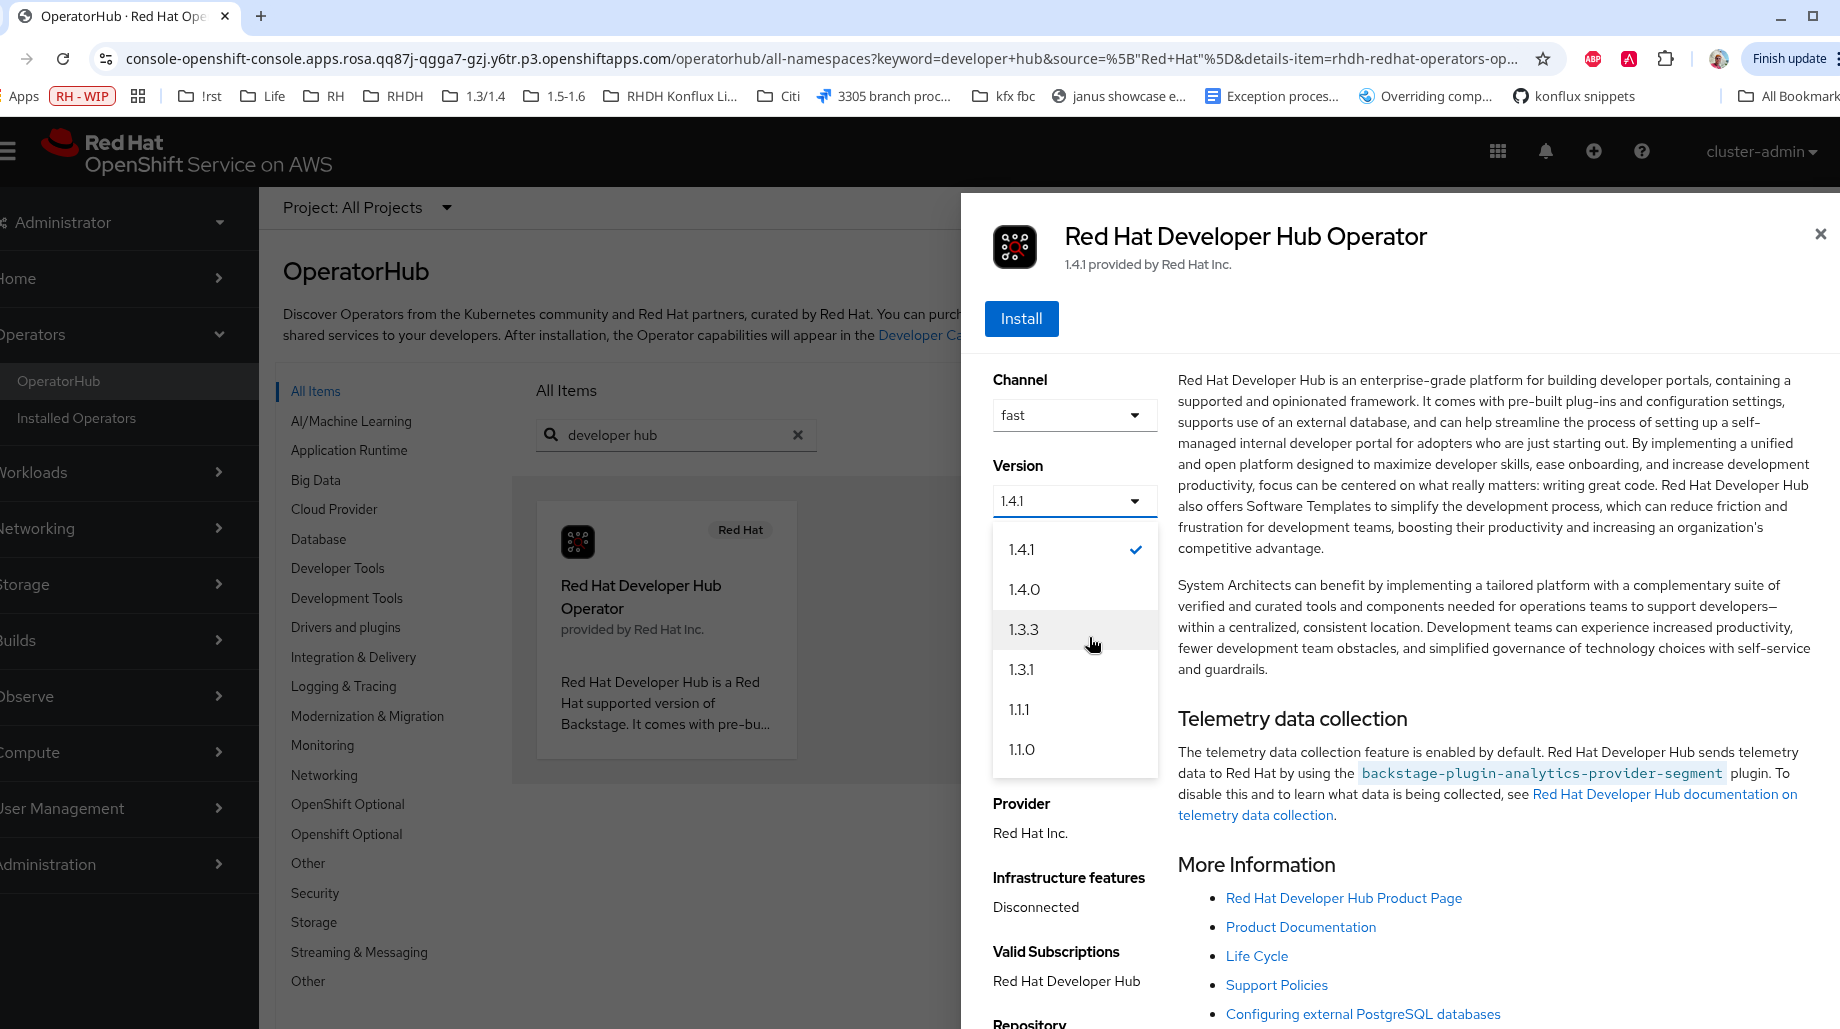Select version 1.4.0 from the list
Viewport: 1840px width, 1029px height.
pos(1075,589)
